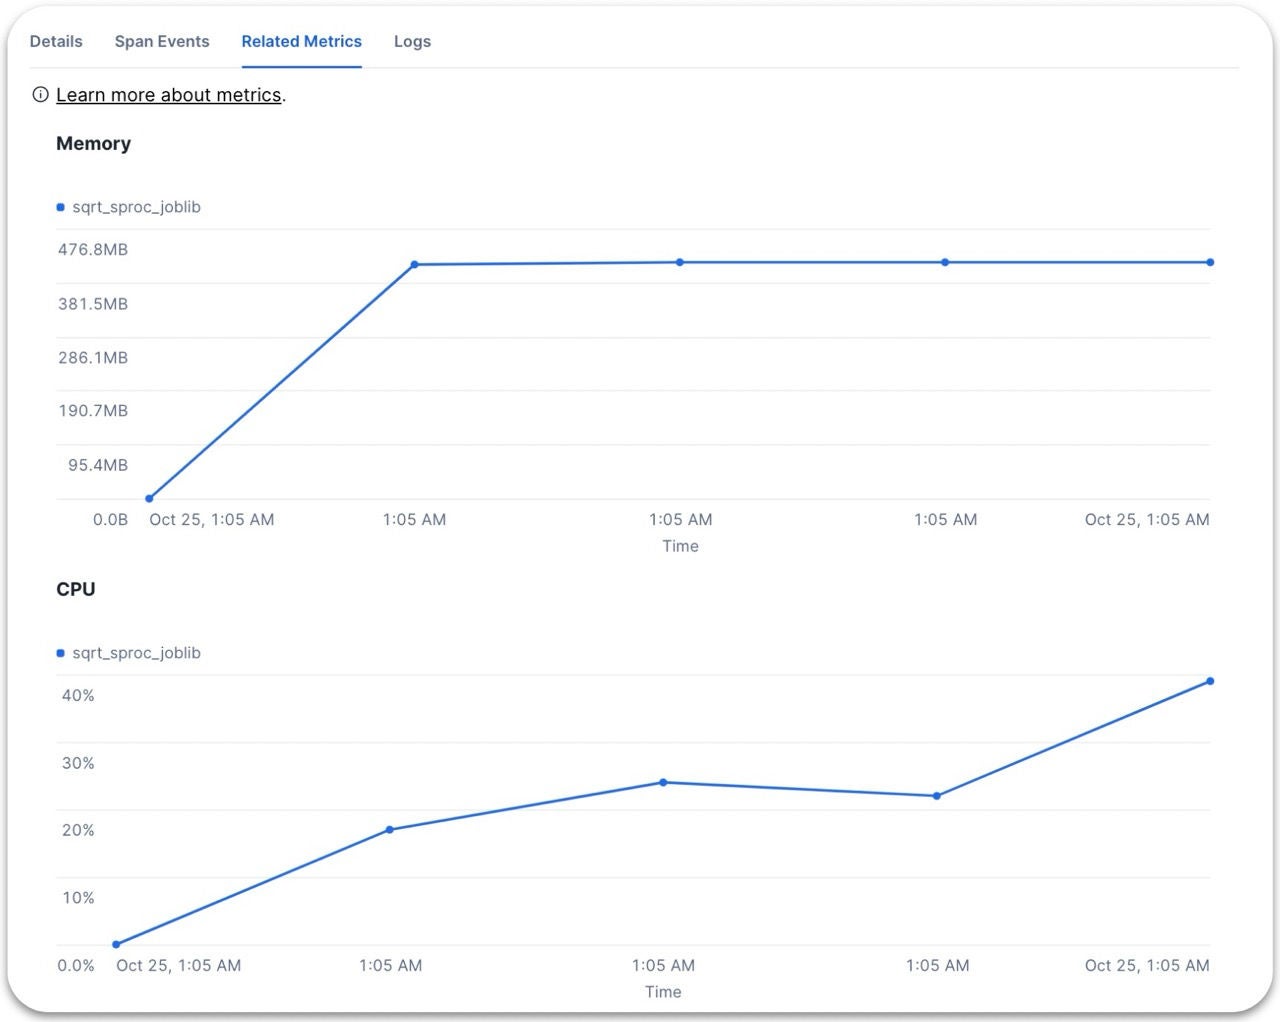Click the blue legend marker under CPU

61,653
